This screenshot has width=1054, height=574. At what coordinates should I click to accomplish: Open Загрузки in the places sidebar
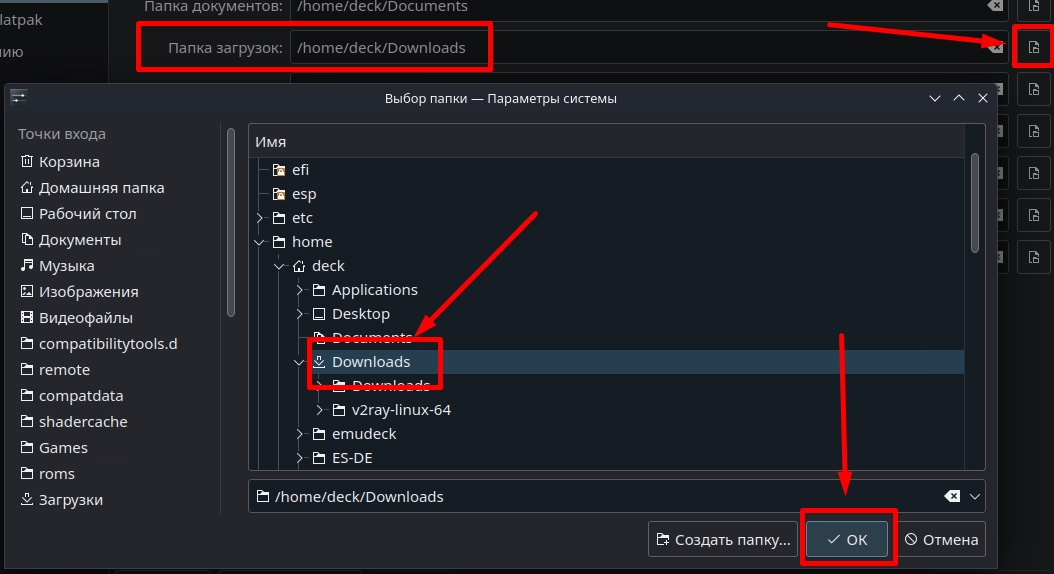(x=70, y=500)
